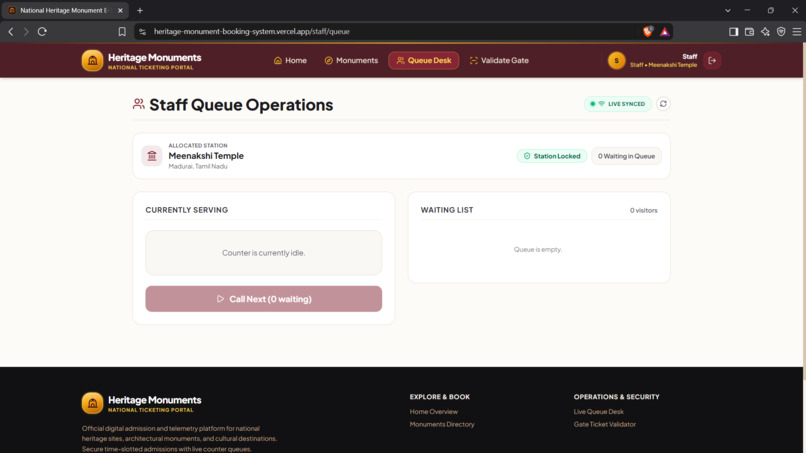The image size is (806, 453).
Task: Open the Live Queue Desk footer link
Action: [599, 411]
